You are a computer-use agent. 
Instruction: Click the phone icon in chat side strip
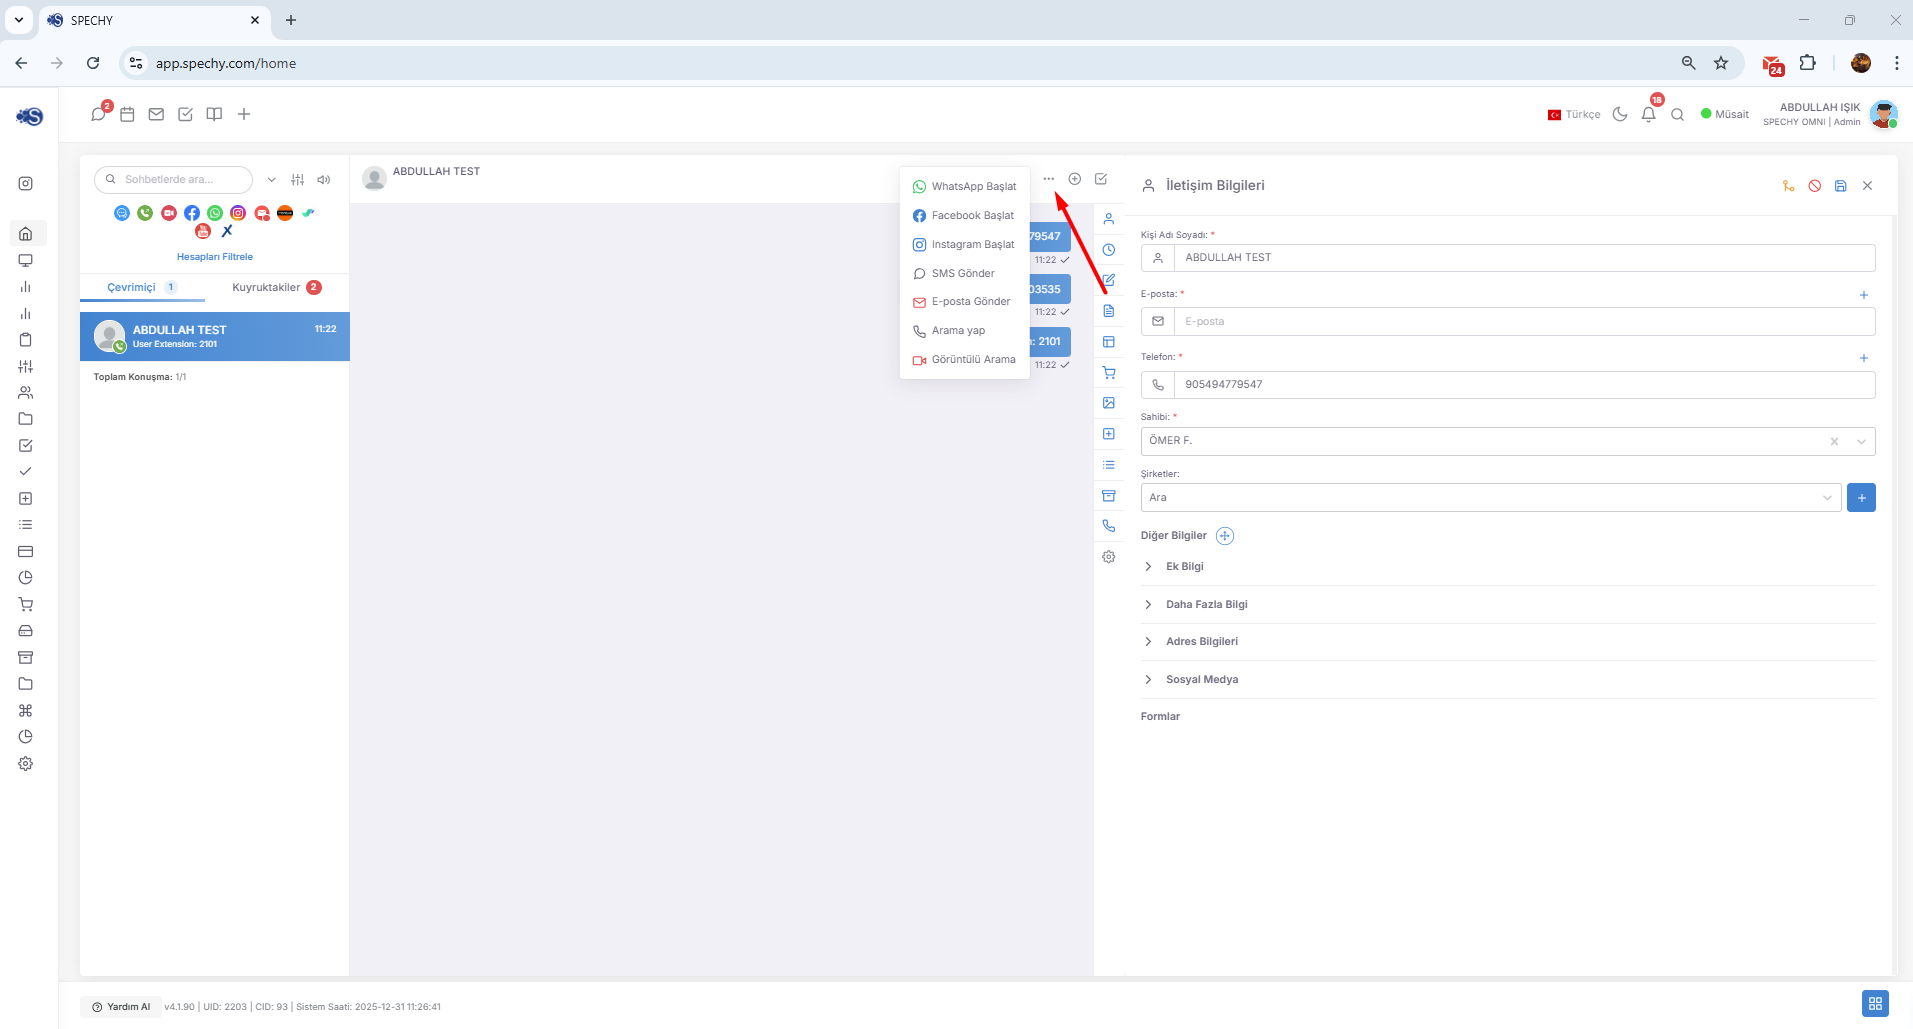pyautogui.click(x=1109, y=526)
